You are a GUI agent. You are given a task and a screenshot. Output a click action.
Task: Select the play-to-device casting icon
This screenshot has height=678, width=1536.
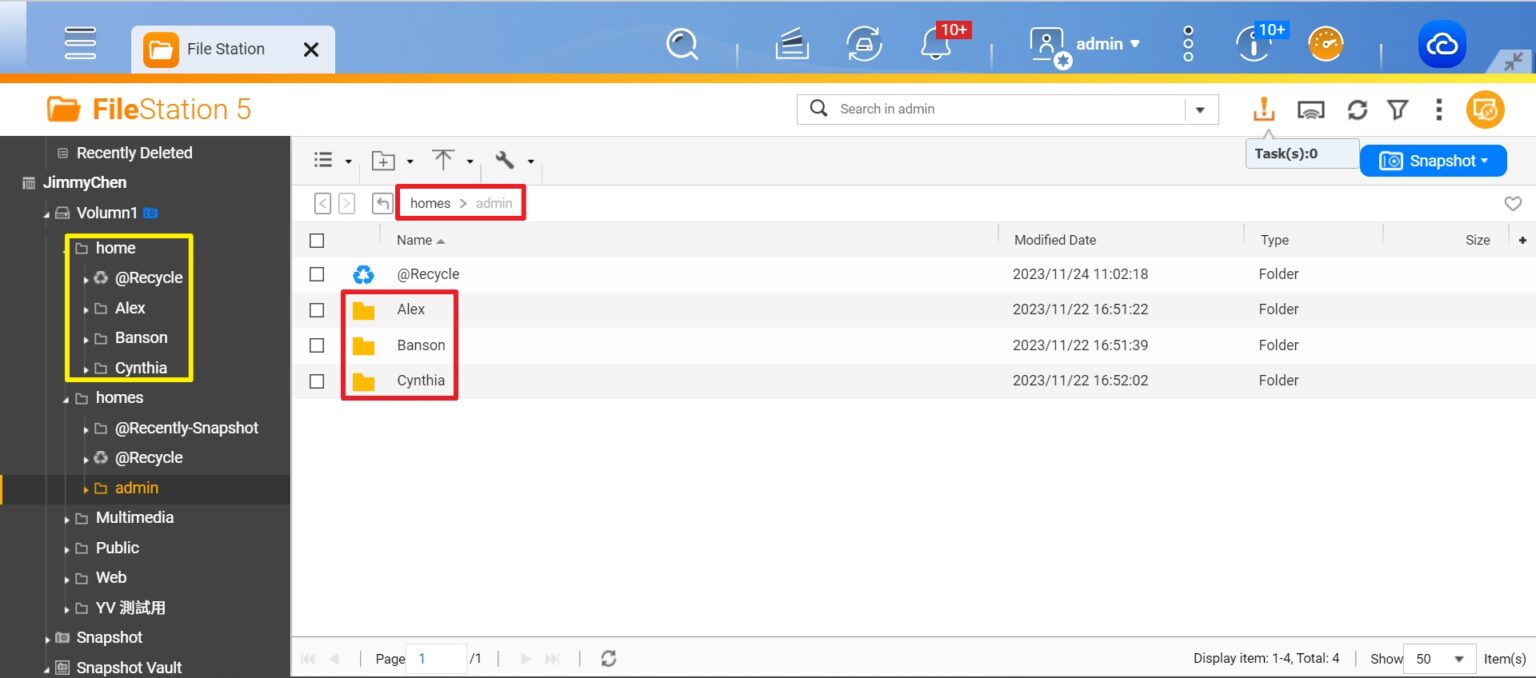pyautogui.click(x=1311, y=109)
